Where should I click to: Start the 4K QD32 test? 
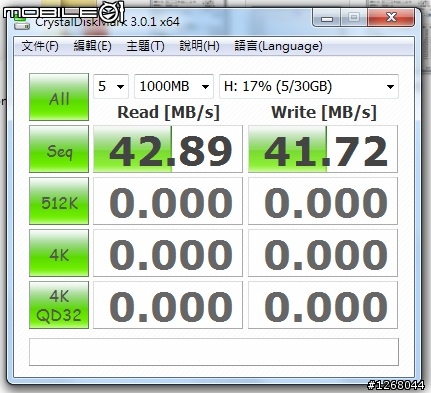[x=59, y=305]
